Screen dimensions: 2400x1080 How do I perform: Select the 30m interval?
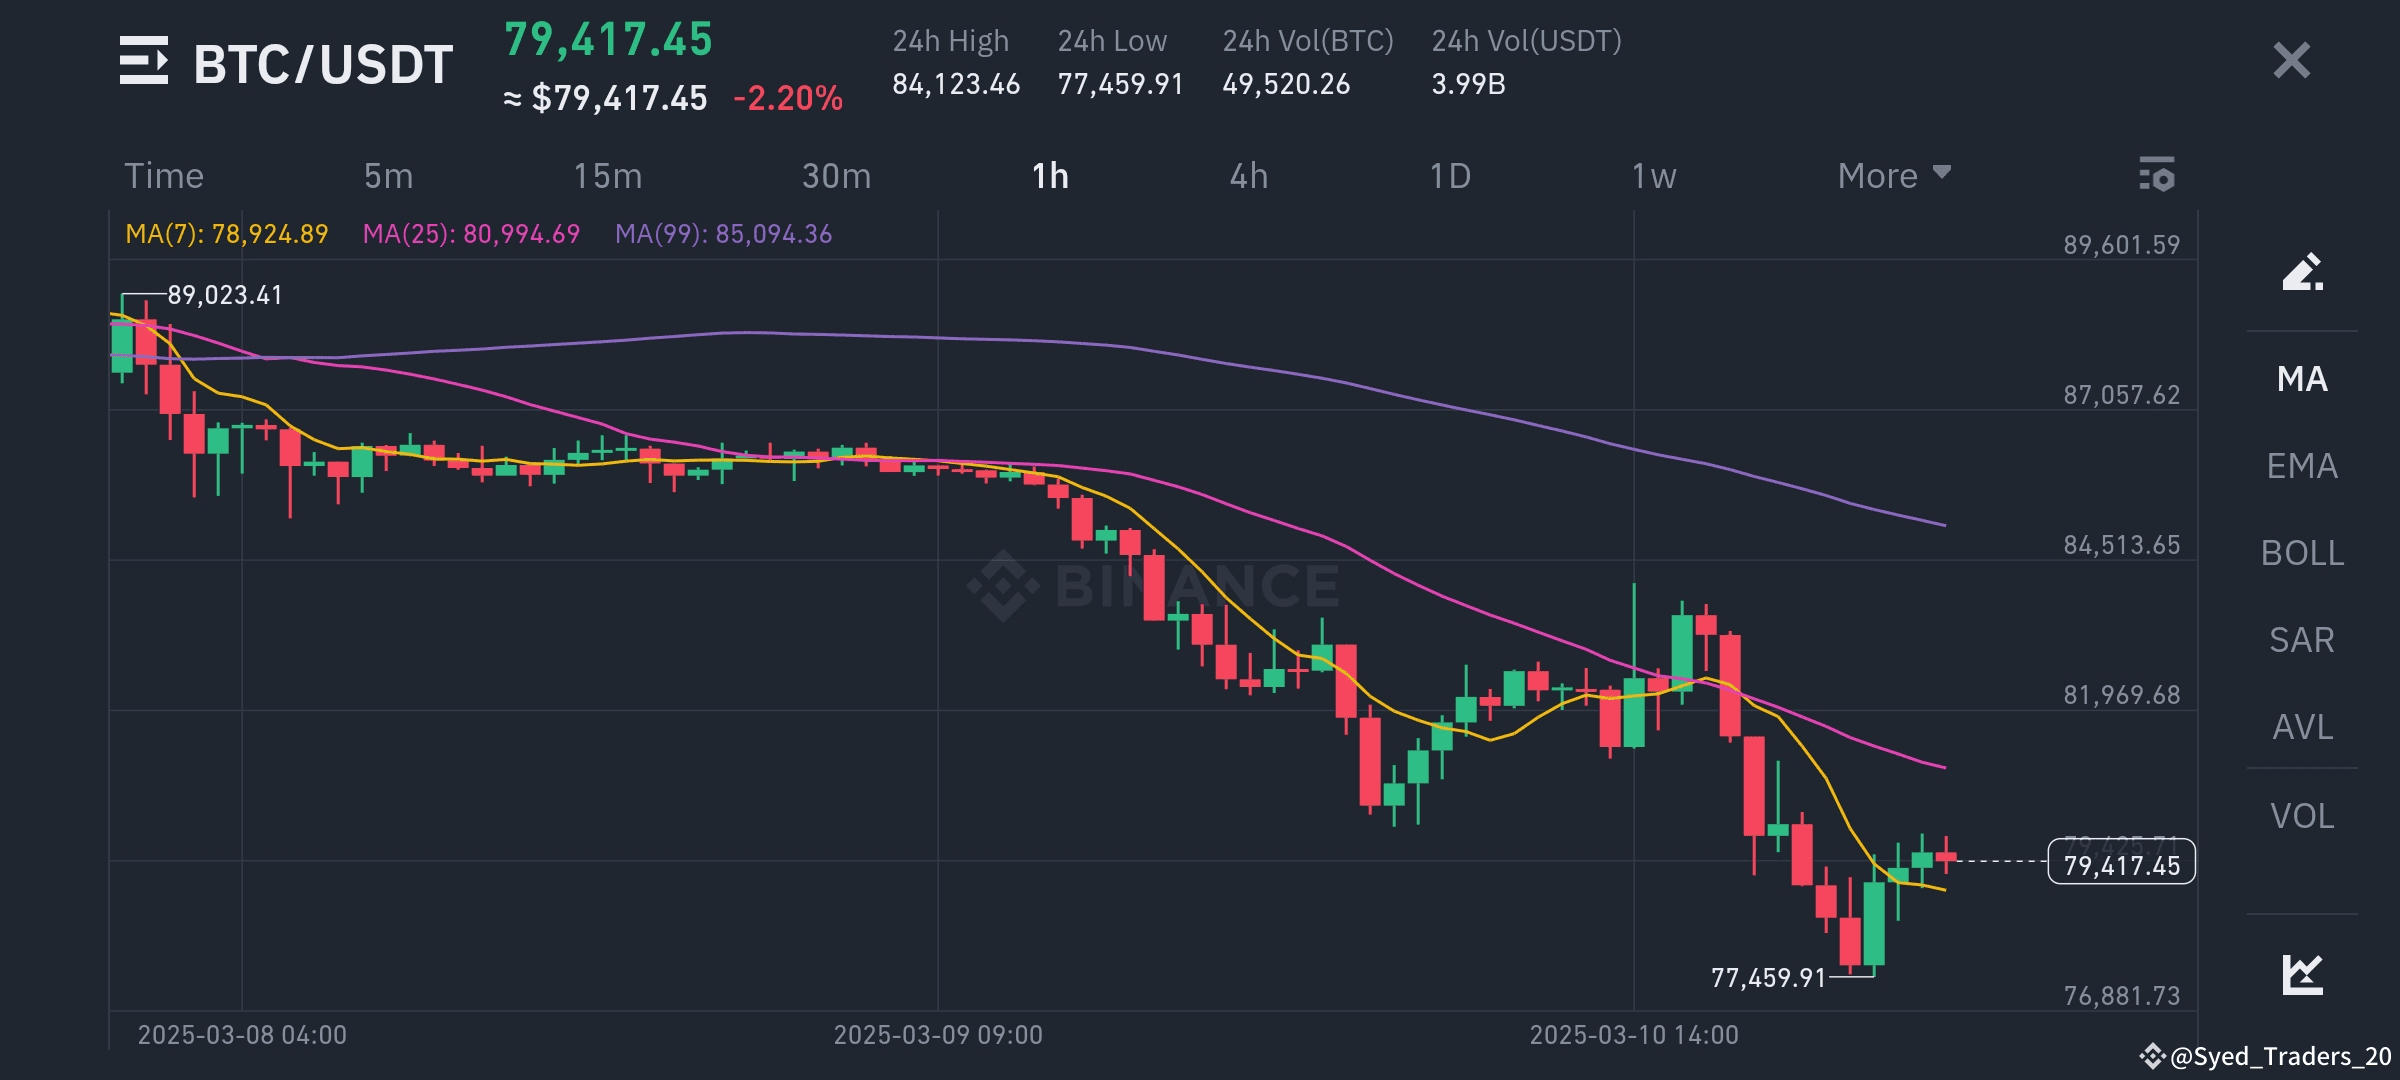click(x=836, y=176)
